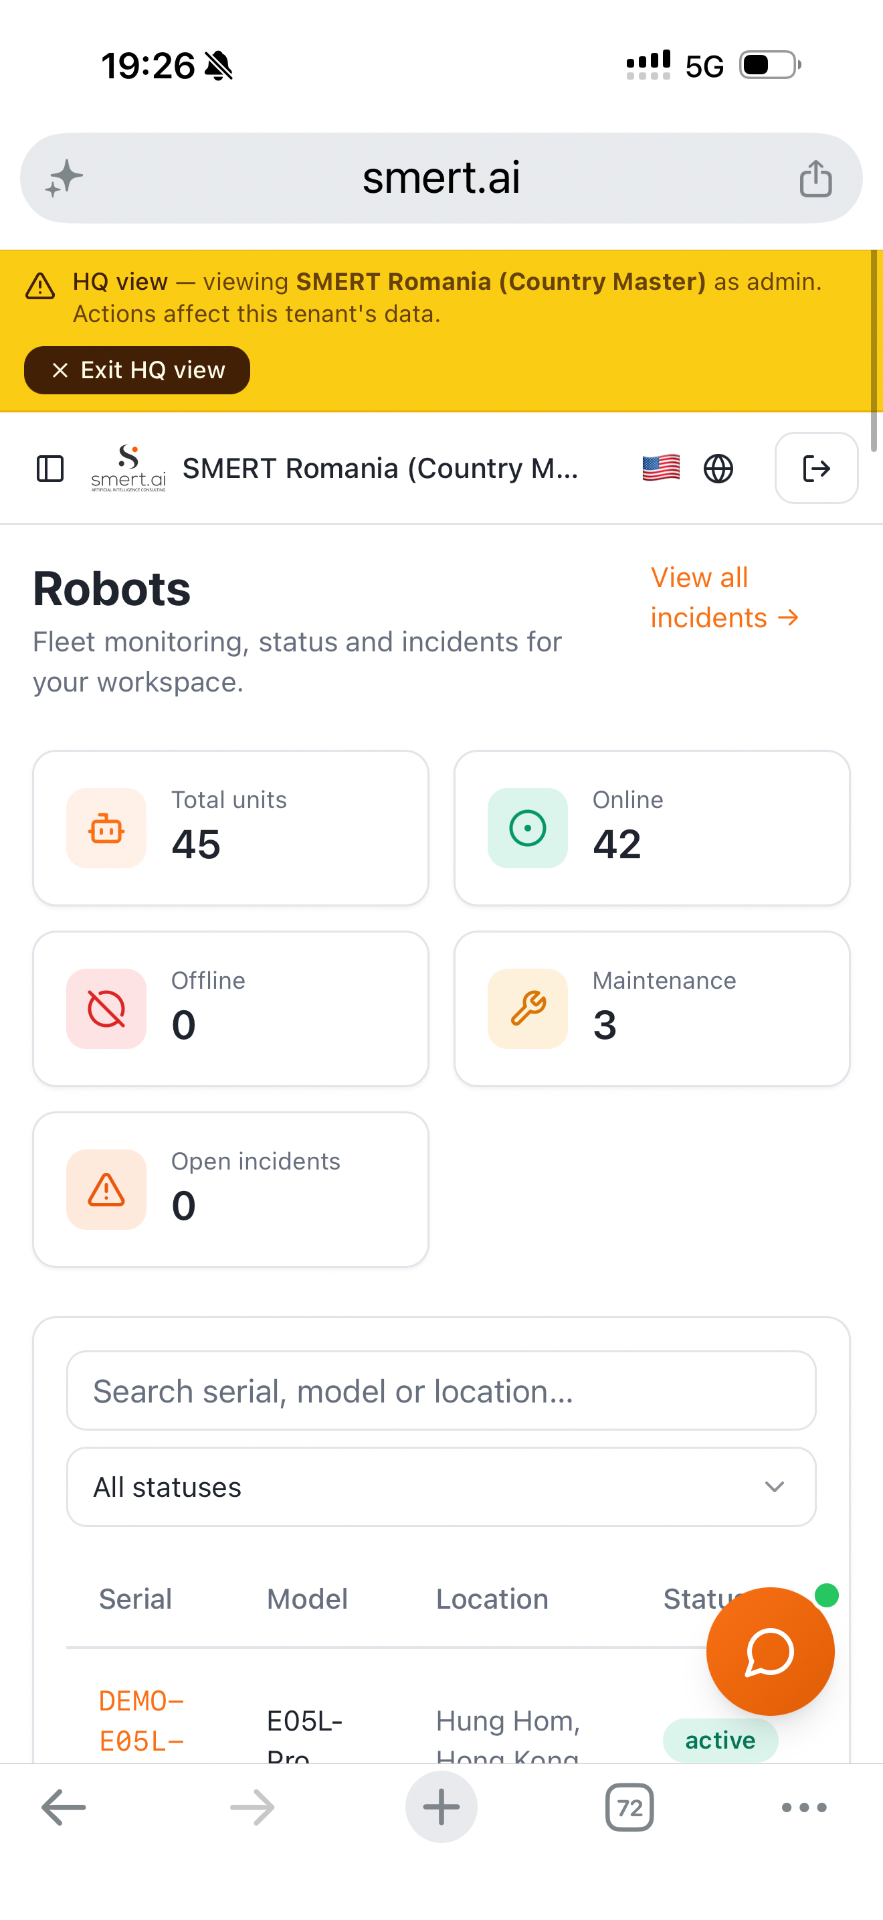883x1920 pixels.
Task: Go forward with the browser forward arrow
Action: [252, 1807]
